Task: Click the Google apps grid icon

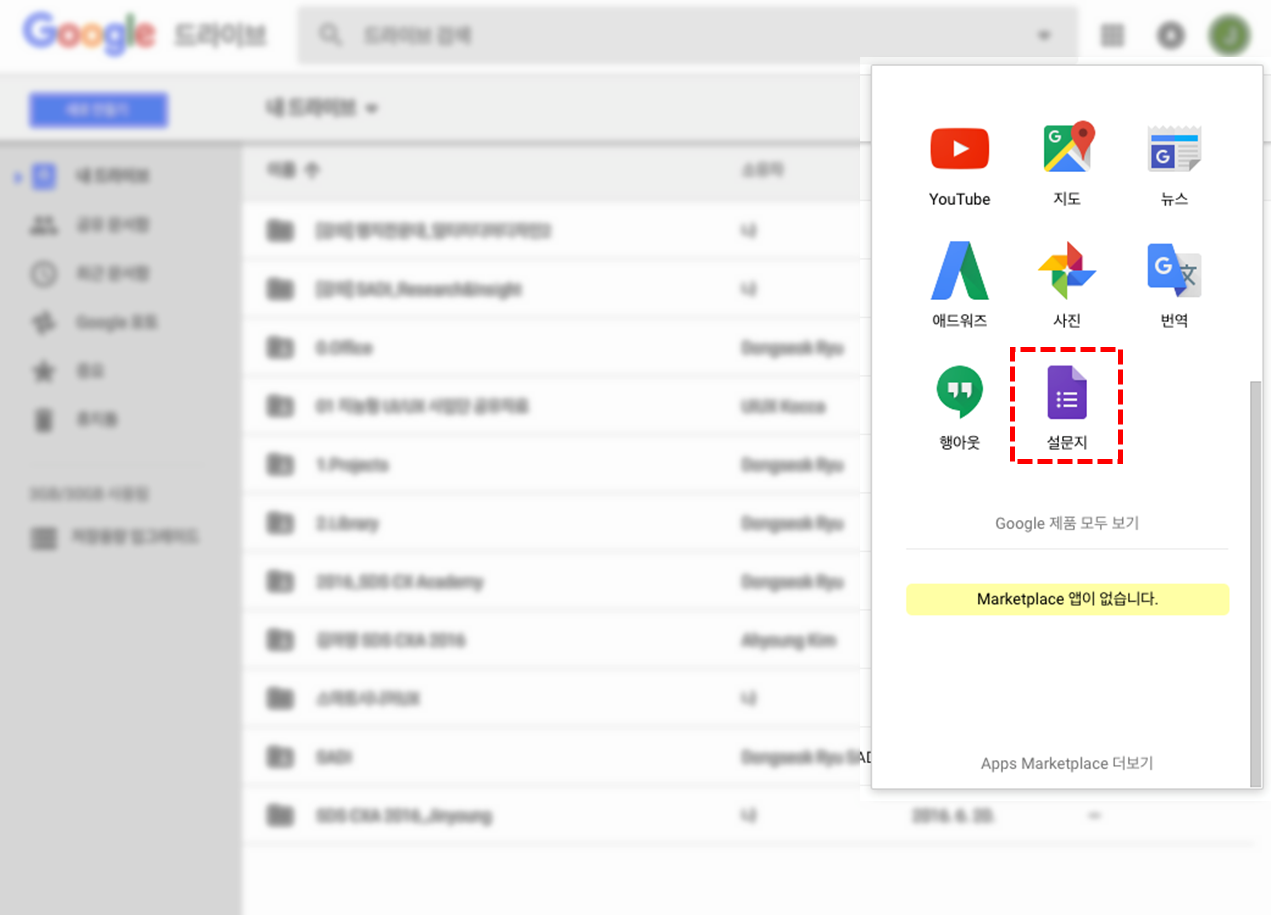Action: 1112,36
